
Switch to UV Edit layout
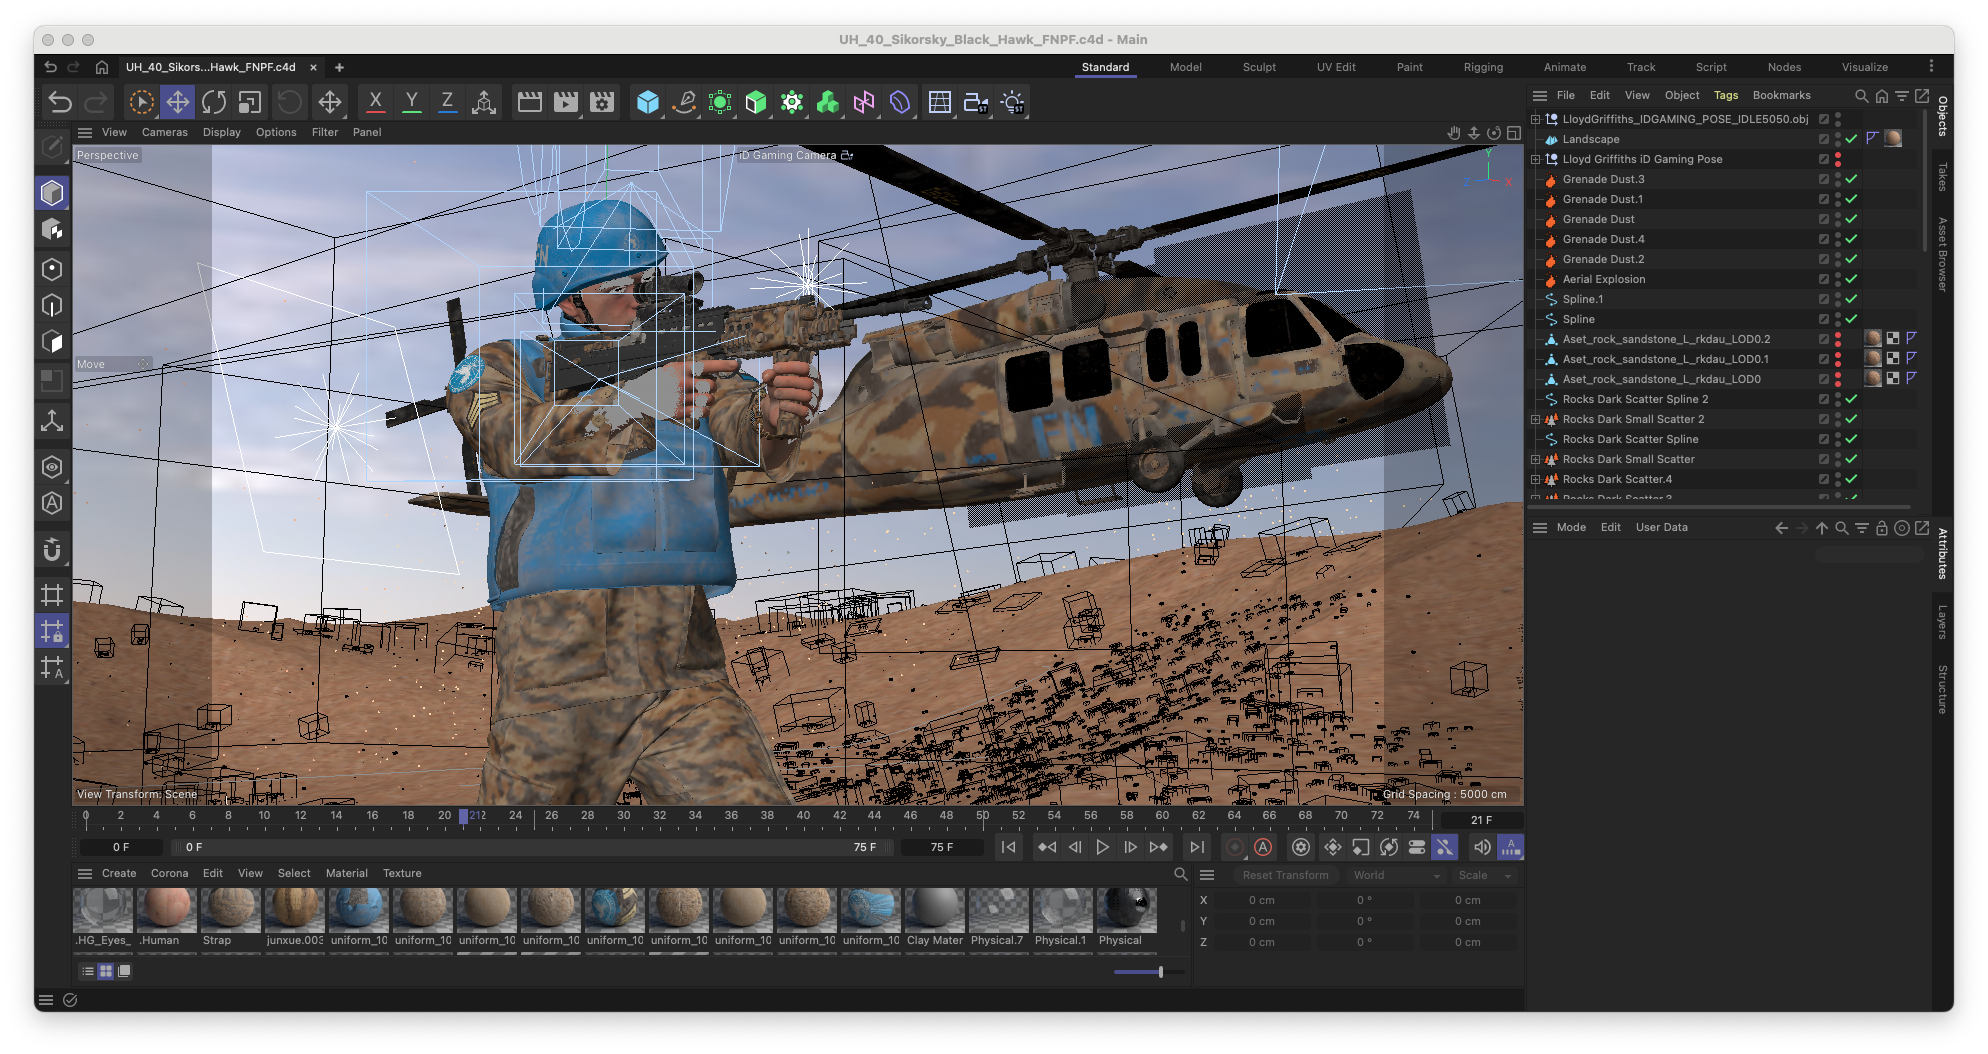coord(1336,67)
